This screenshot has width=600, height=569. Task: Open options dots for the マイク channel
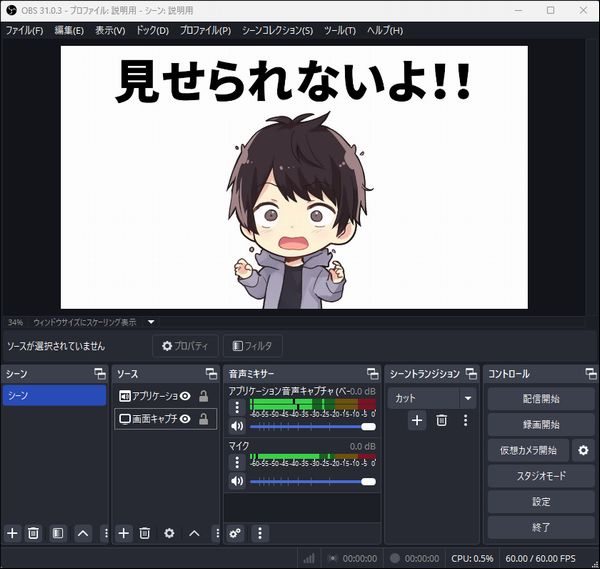tap(237, 462)
